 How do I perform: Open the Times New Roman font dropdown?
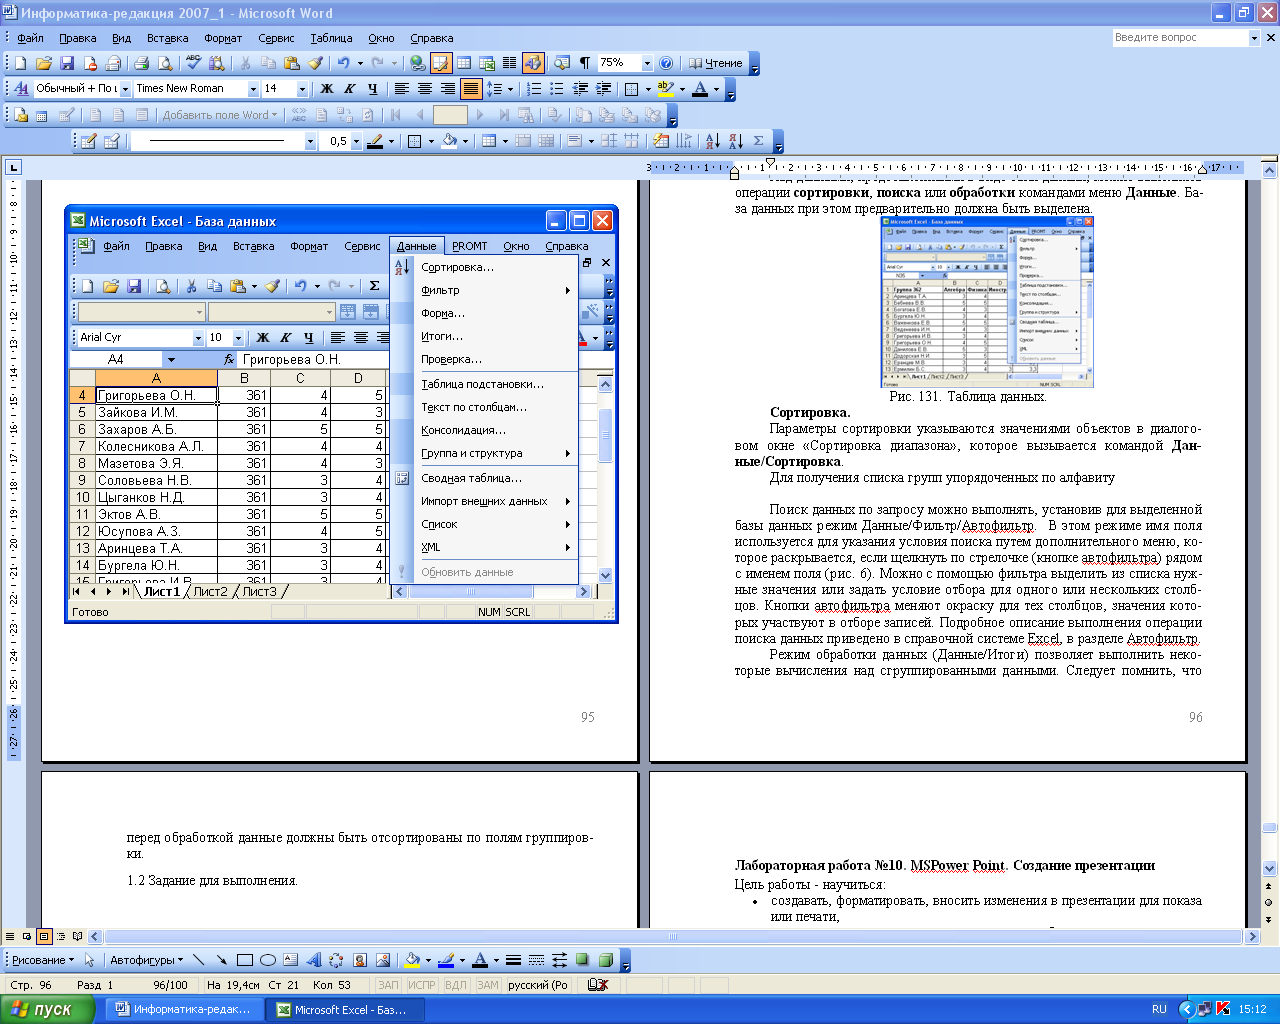[253, 89]
